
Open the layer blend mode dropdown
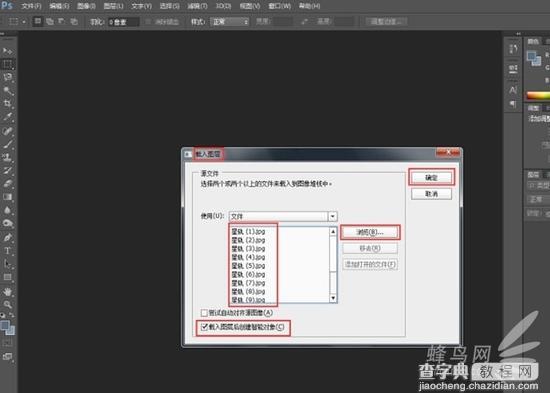click(538, 199)
